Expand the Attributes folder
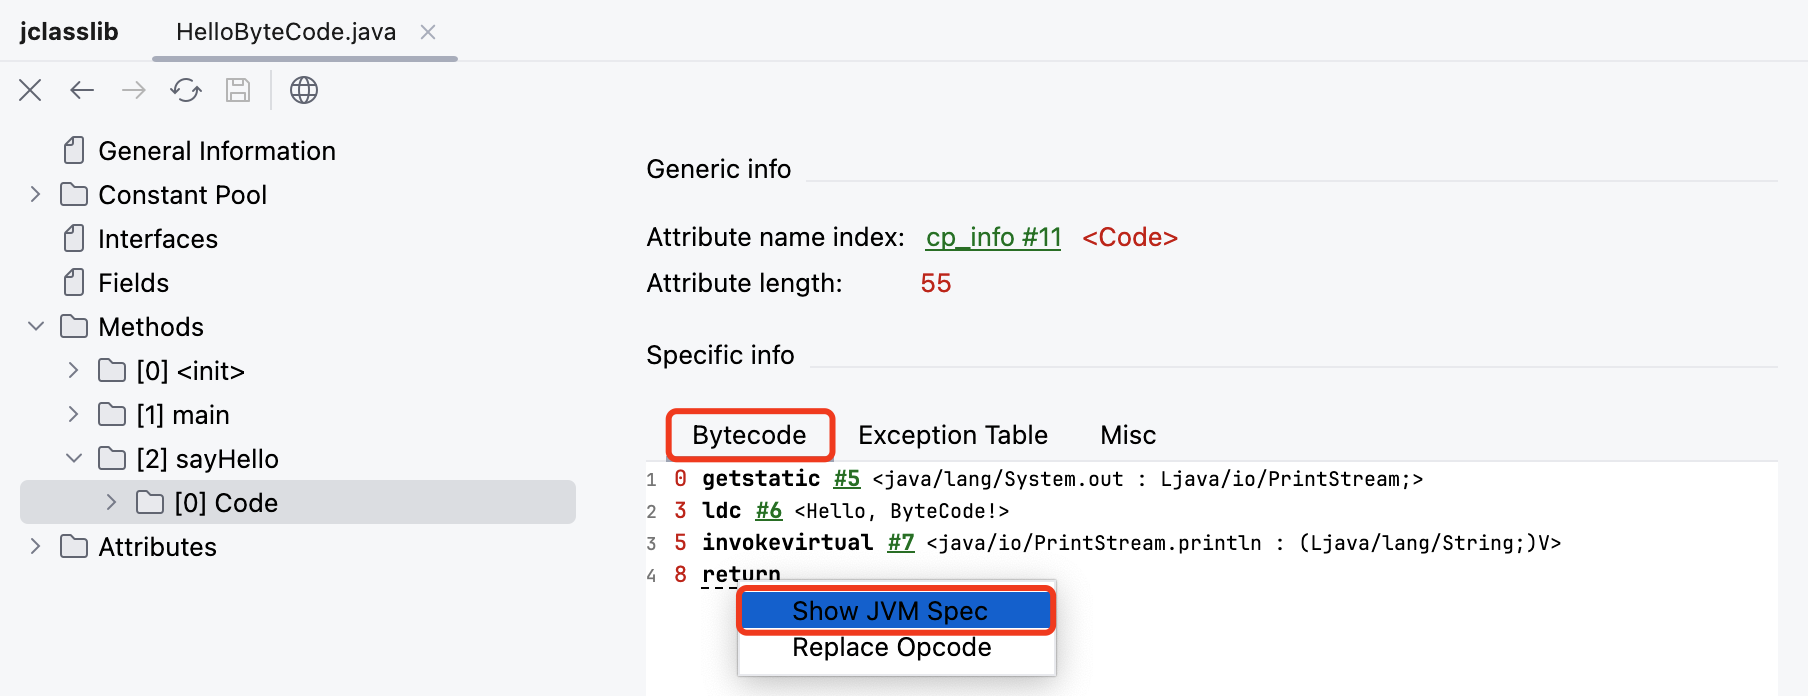1808x696 pixels. (x=36, y=546)
